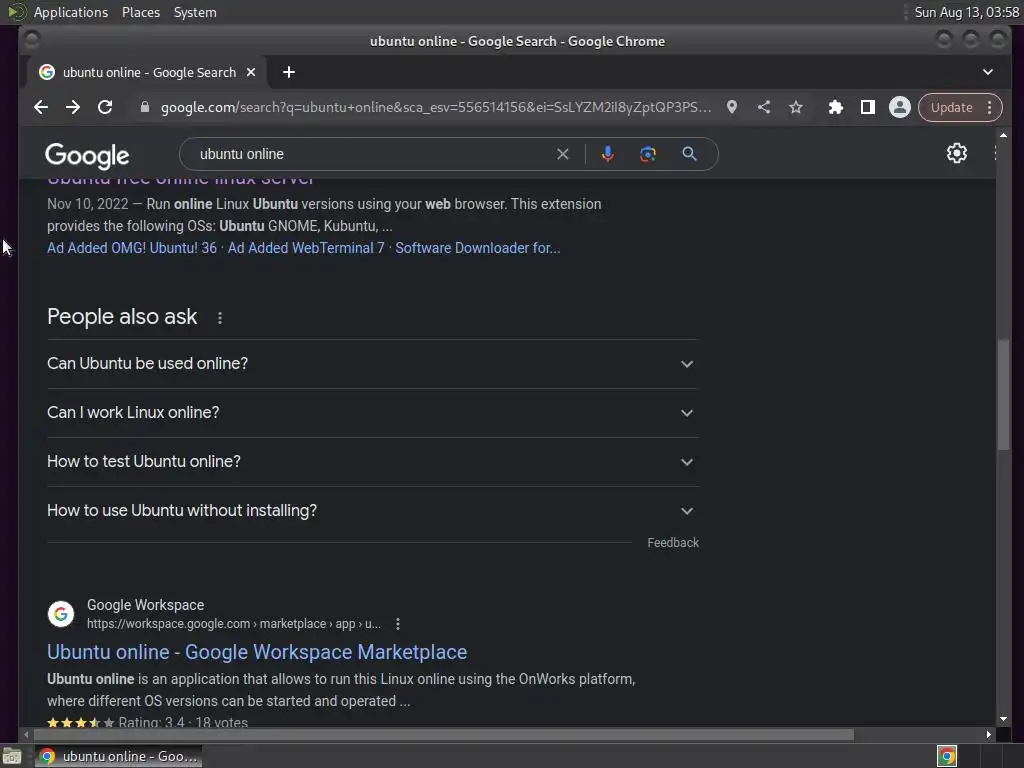1024x768 pixels.
Task: Click the Google Workspace favicon
Action: click(x=61, y=614)
